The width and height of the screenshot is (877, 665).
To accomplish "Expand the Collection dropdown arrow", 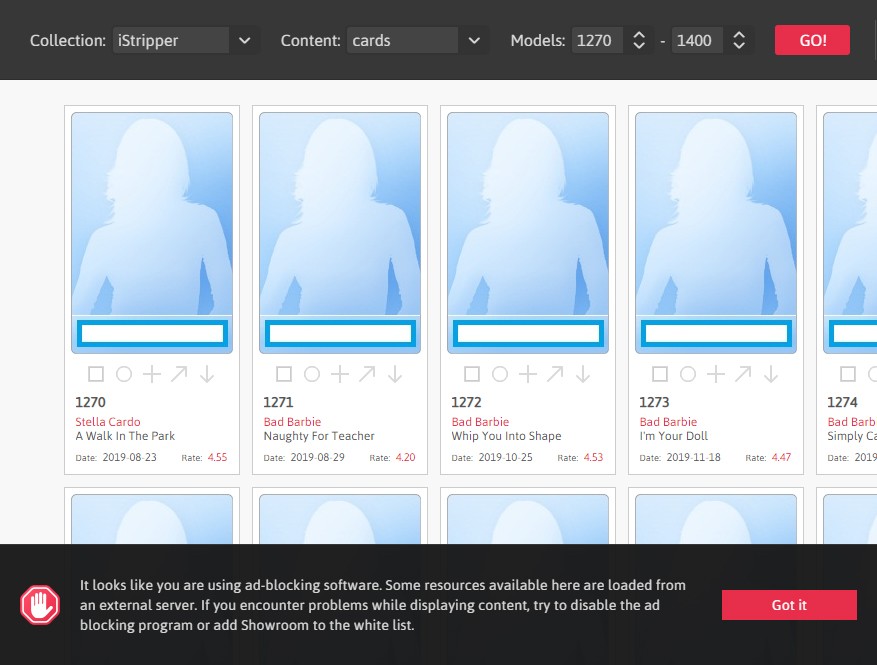I will click(x=244, y=40).
